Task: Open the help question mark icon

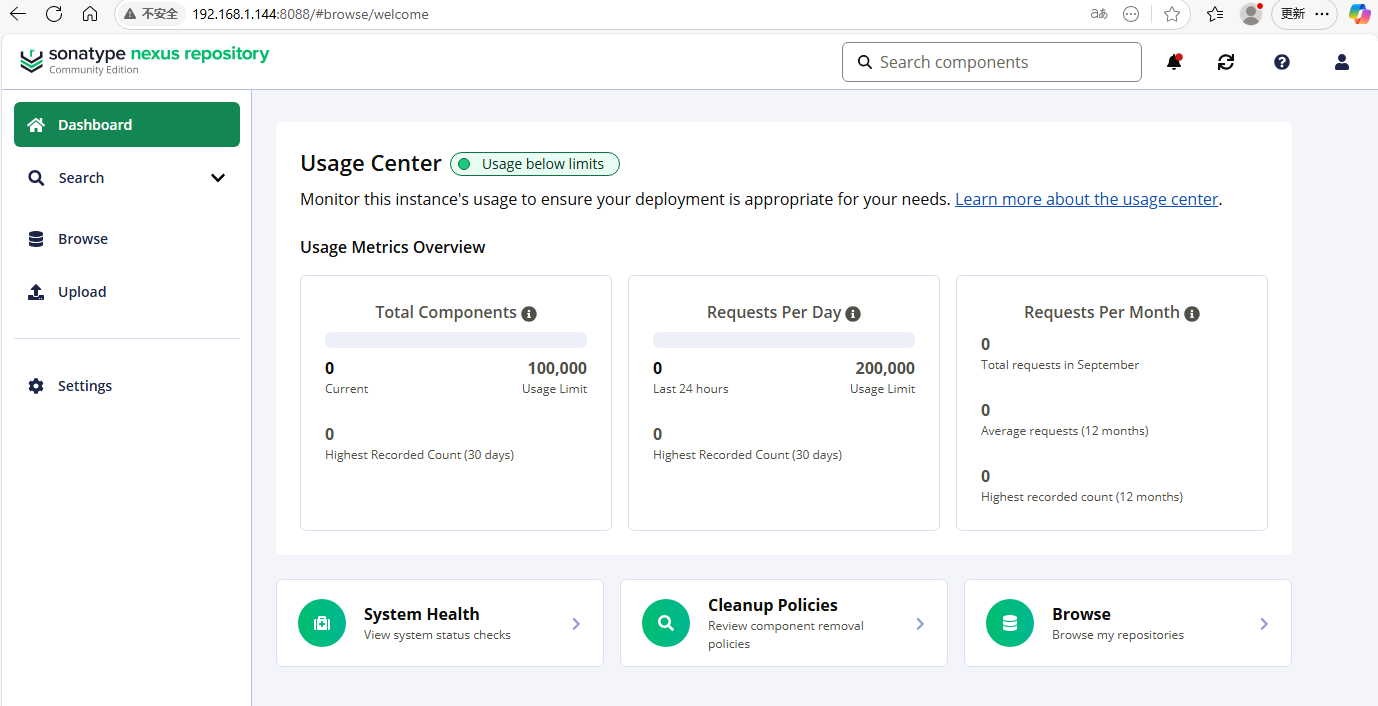Action: coord(1282,62)
